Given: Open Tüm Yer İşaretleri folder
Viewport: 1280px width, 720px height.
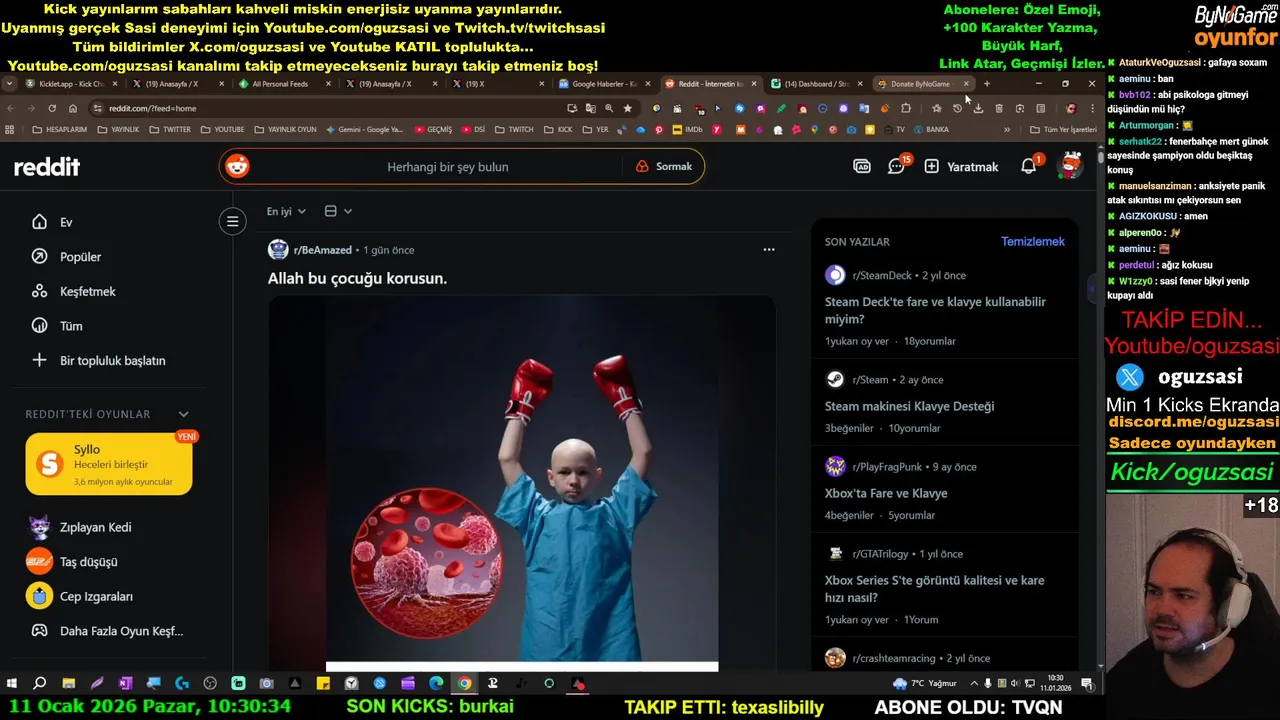Looking at the screenshot, I should click(x=1063, y=130).
